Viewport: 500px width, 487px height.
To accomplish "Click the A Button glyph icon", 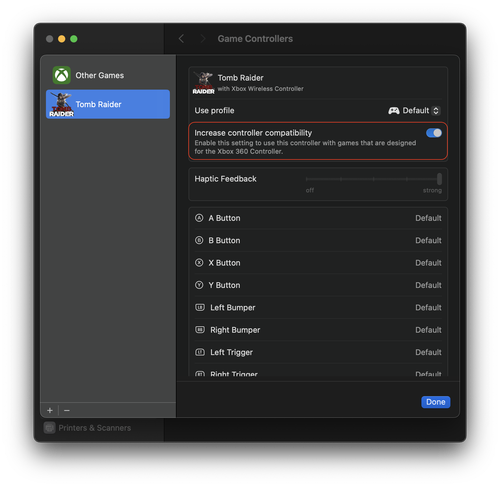I will [x=199, y=218].
